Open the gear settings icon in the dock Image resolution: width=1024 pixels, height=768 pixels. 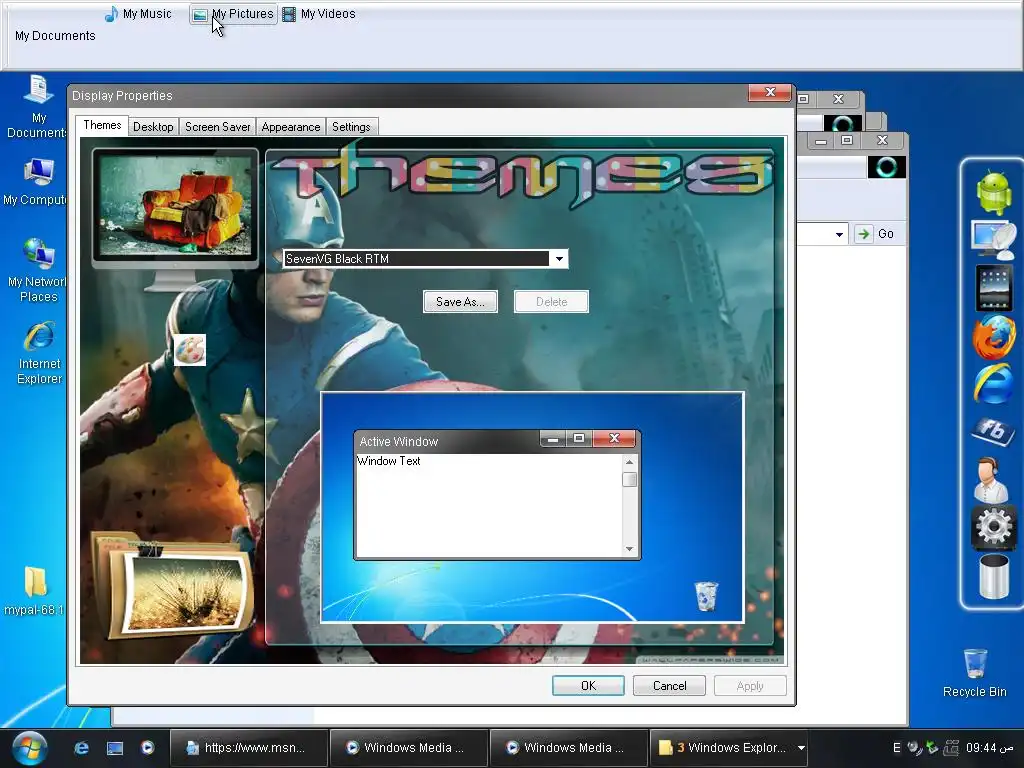tap(993, 526)
